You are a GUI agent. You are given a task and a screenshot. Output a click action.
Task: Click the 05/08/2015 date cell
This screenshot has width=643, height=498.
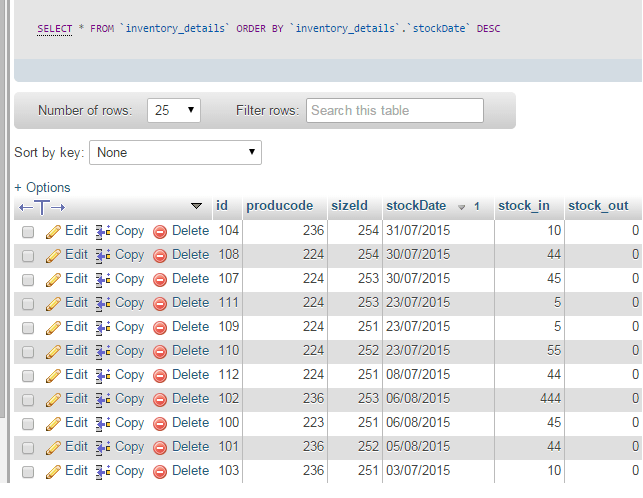(x=418, y=447)
